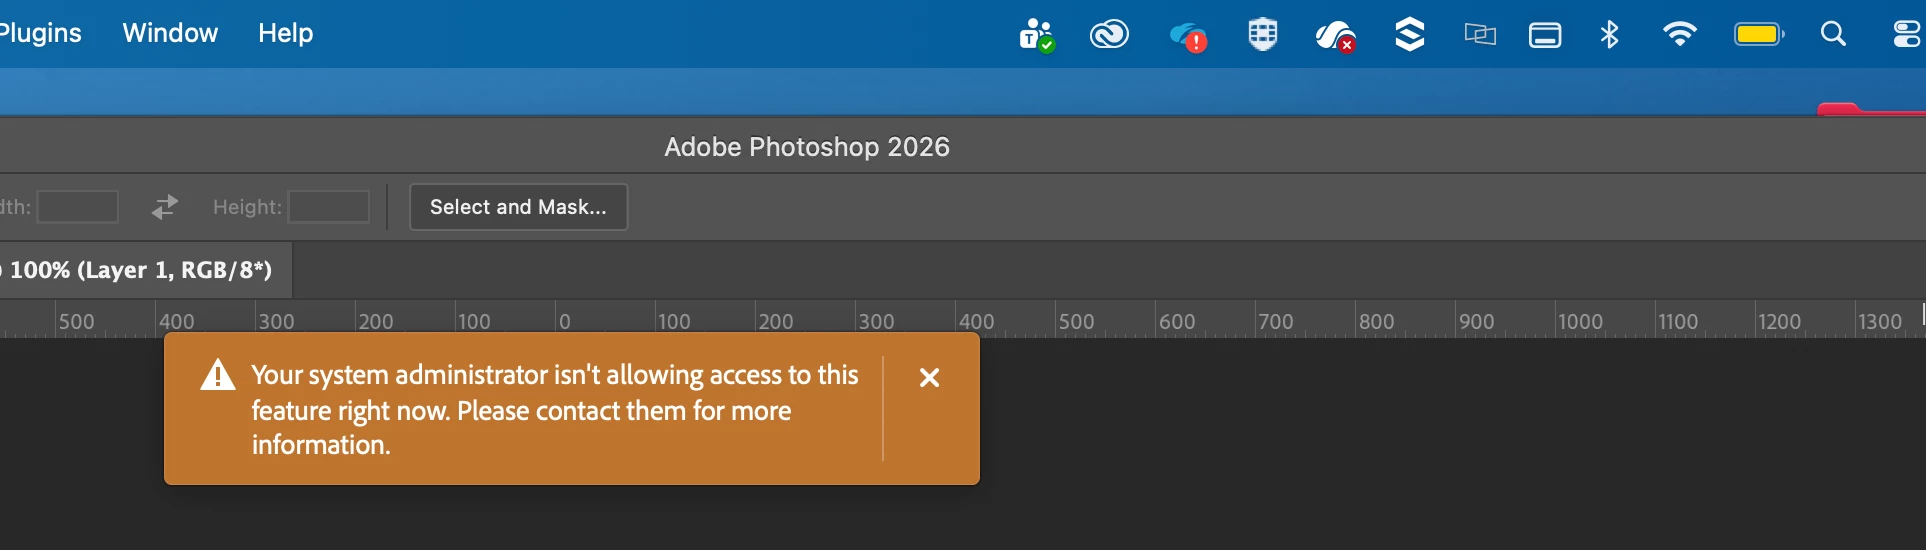
Task: Select the Layer 1 document tab
Action: click(140, 270)
